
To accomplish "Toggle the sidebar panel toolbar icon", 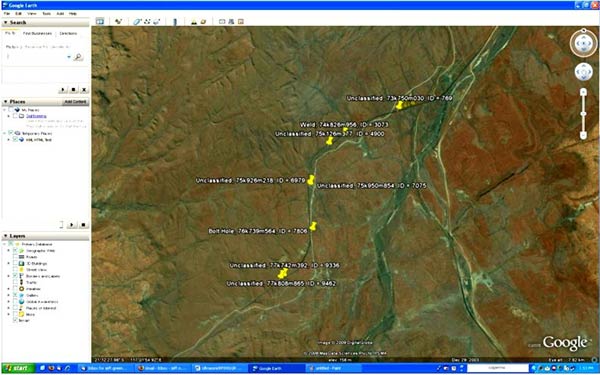I will coord(100,21).
